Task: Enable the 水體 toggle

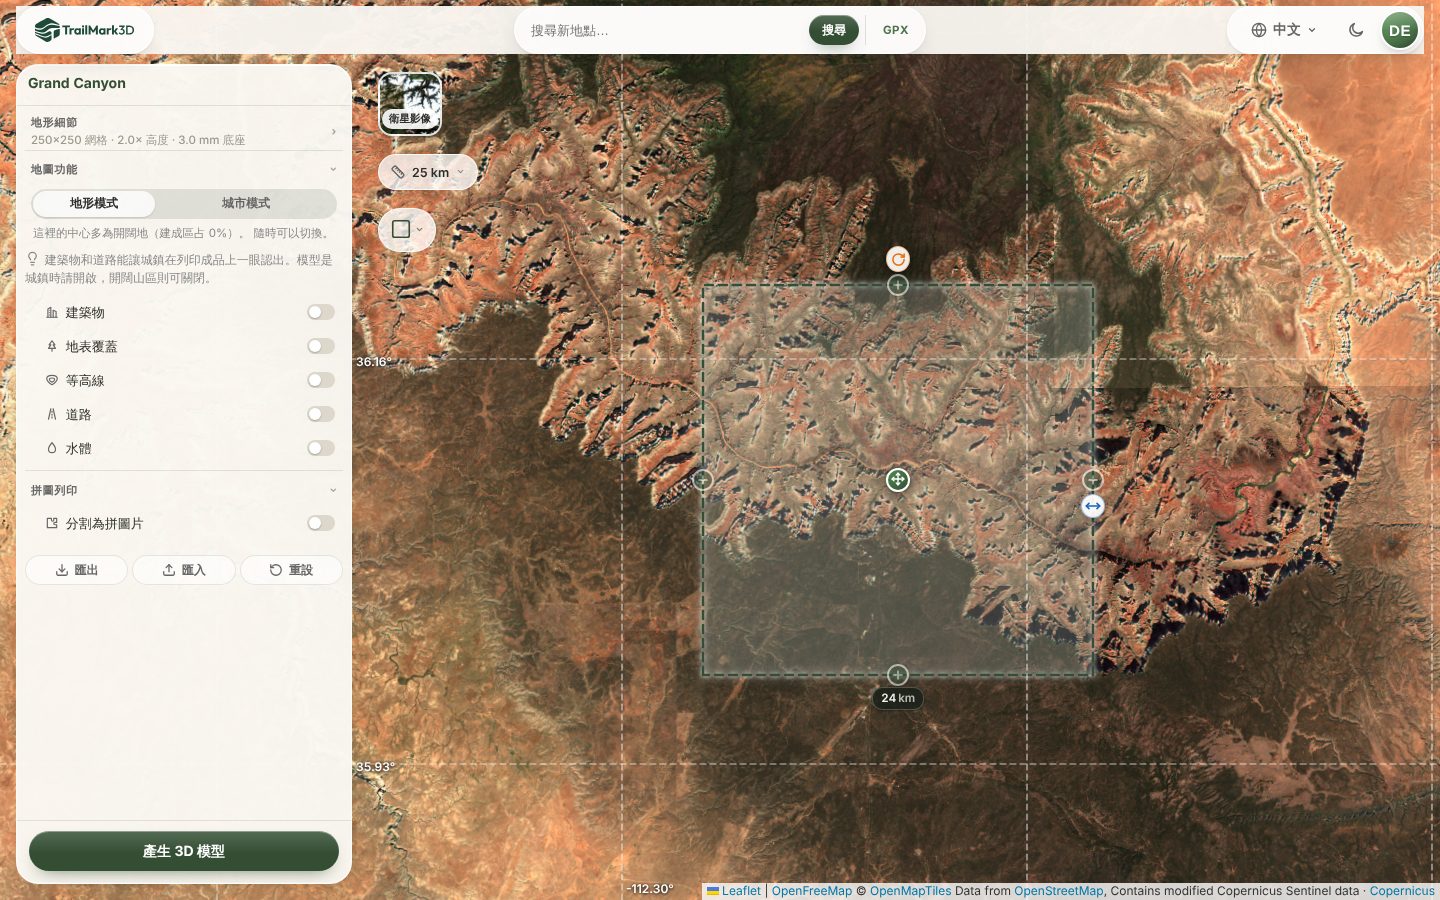Action: point(321,449)
